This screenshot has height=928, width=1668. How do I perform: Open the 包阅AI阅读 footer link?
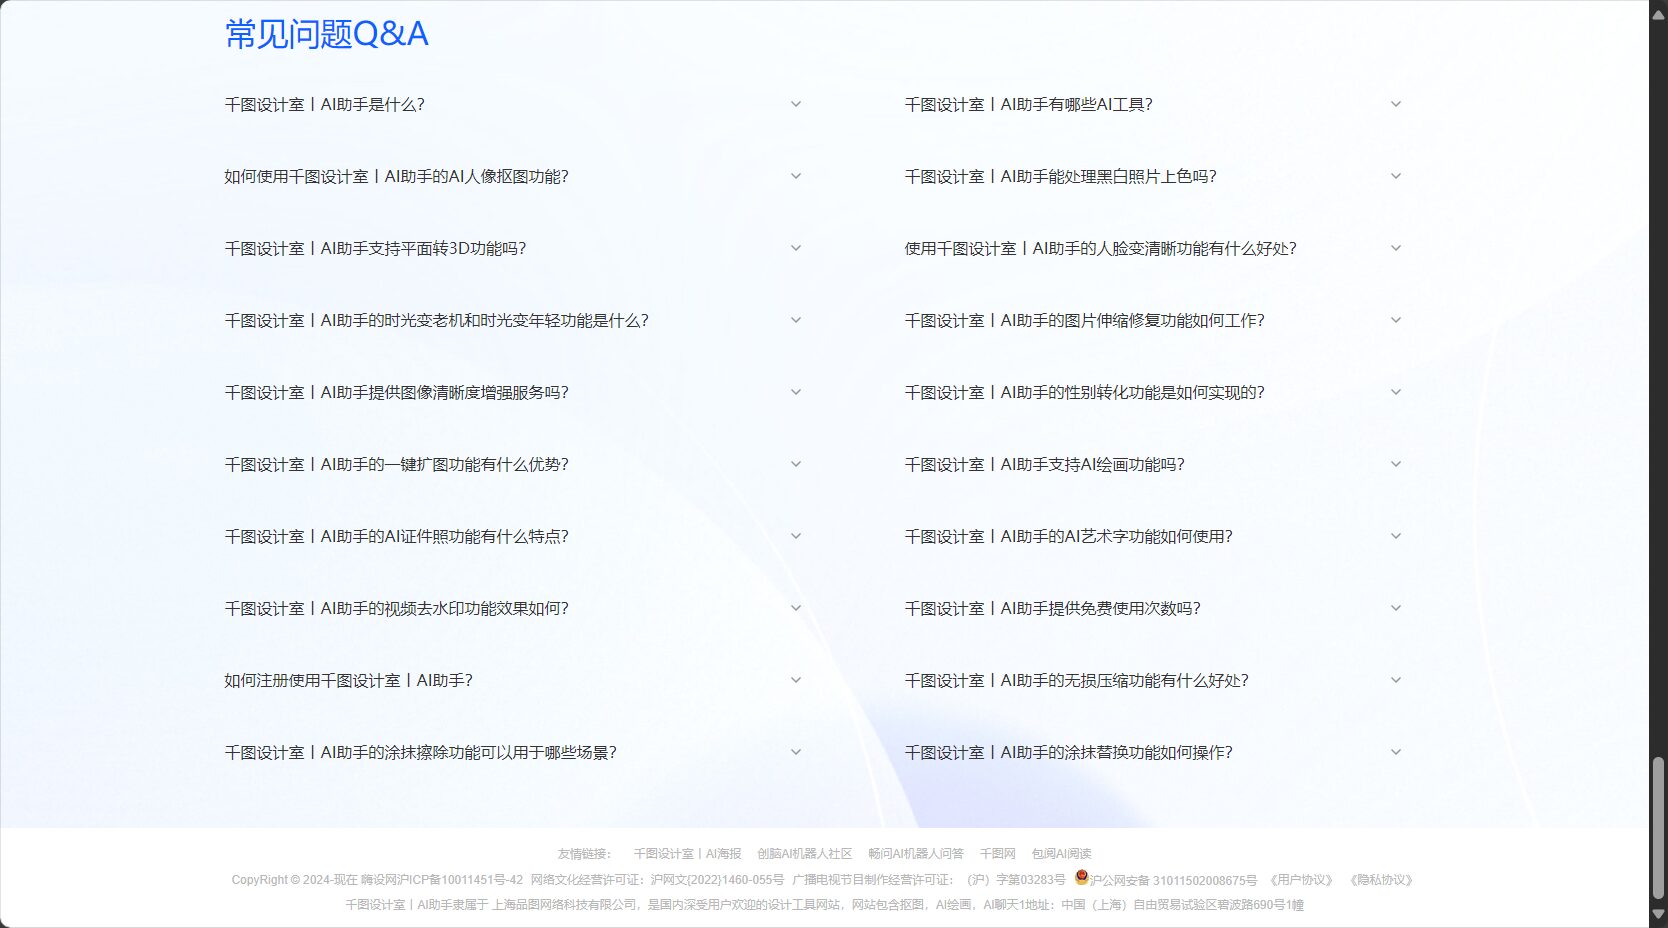tap(1062, 854)
